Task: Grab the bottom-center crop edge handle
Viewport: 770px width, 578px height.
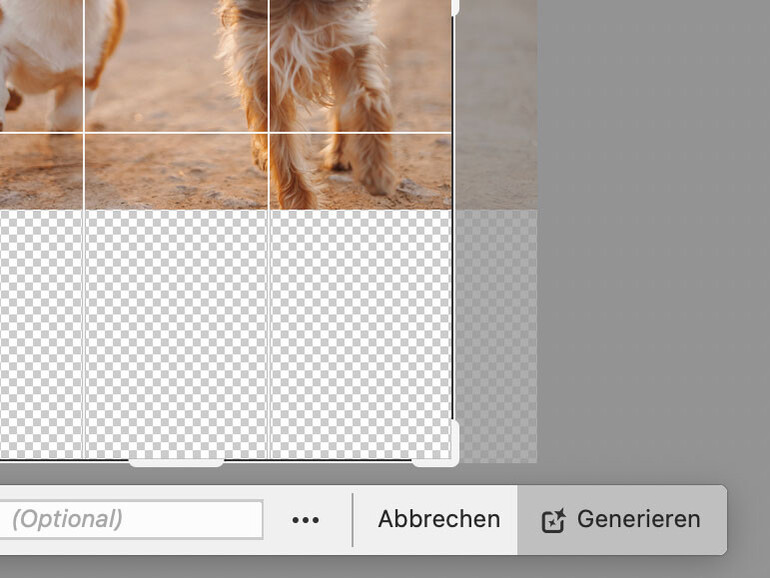Action: (x=176, y=462)
